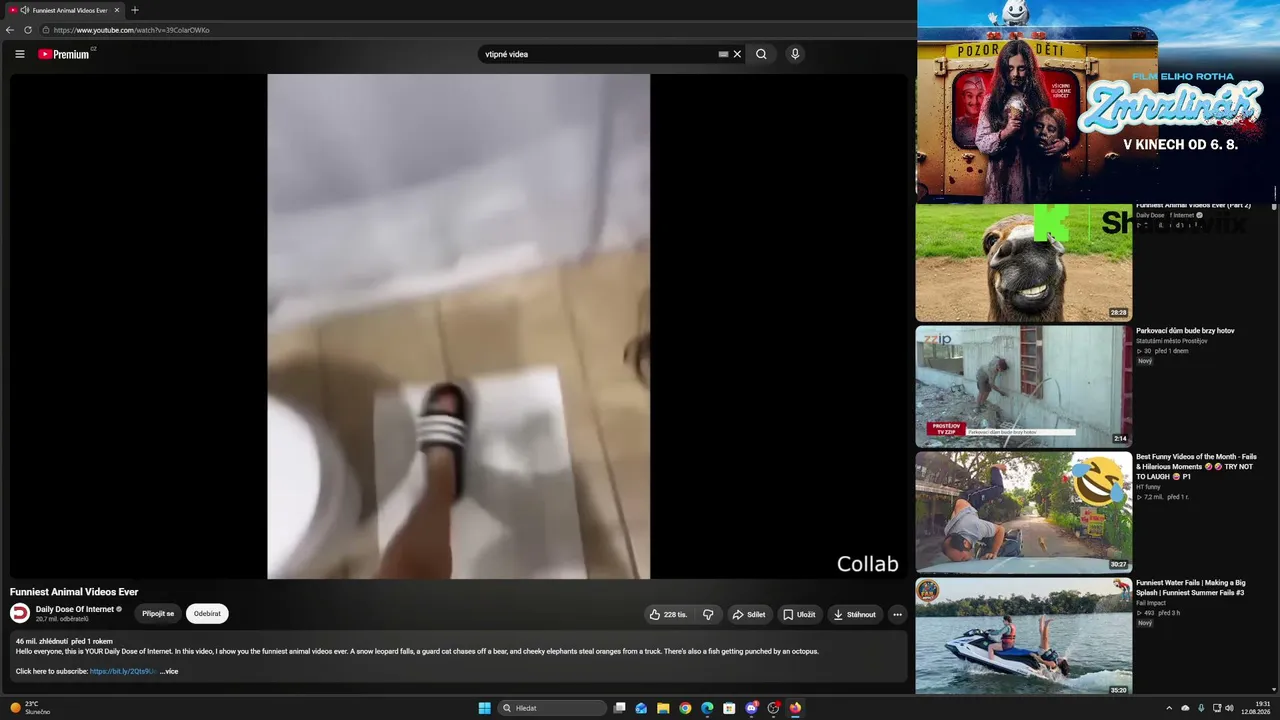Subscribe with the Odebírat button
Viewport: 1280px width, 720px height.
(207, 614)
